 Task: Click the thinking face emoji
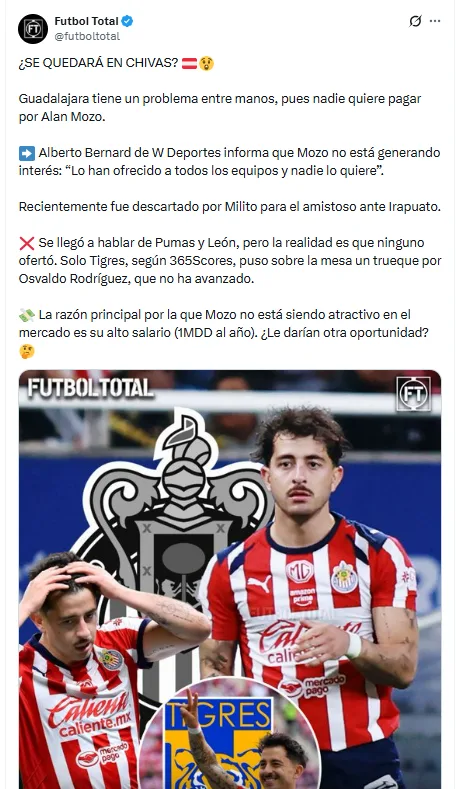pos(27,351)
